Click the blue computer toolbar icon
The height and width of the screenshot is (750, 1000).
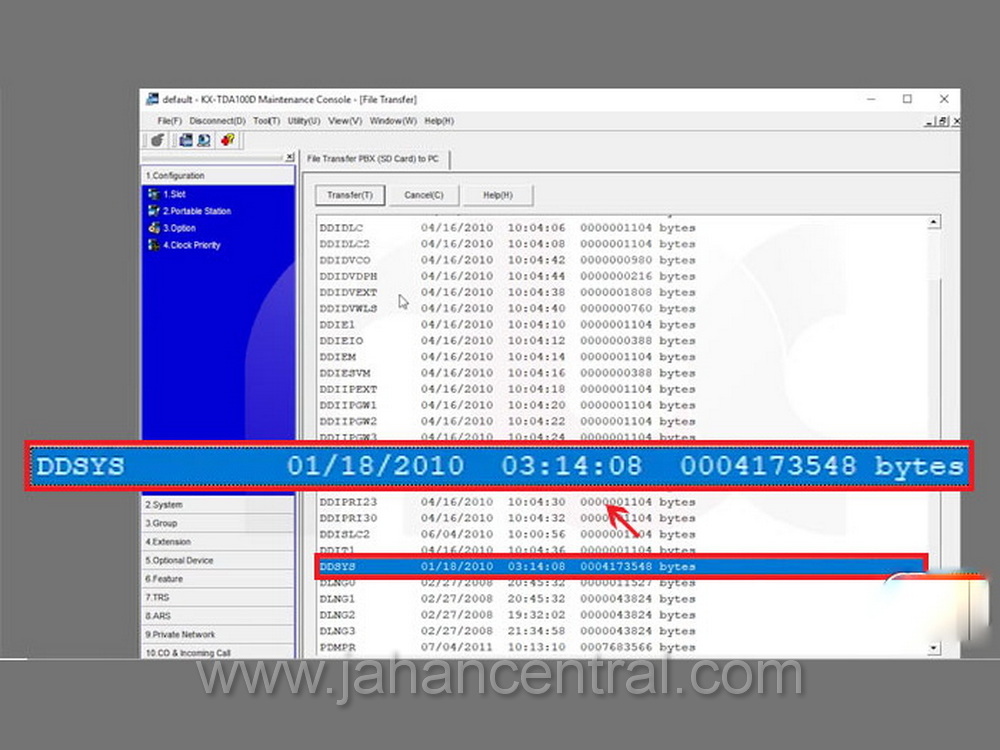(x=186, y=140)
